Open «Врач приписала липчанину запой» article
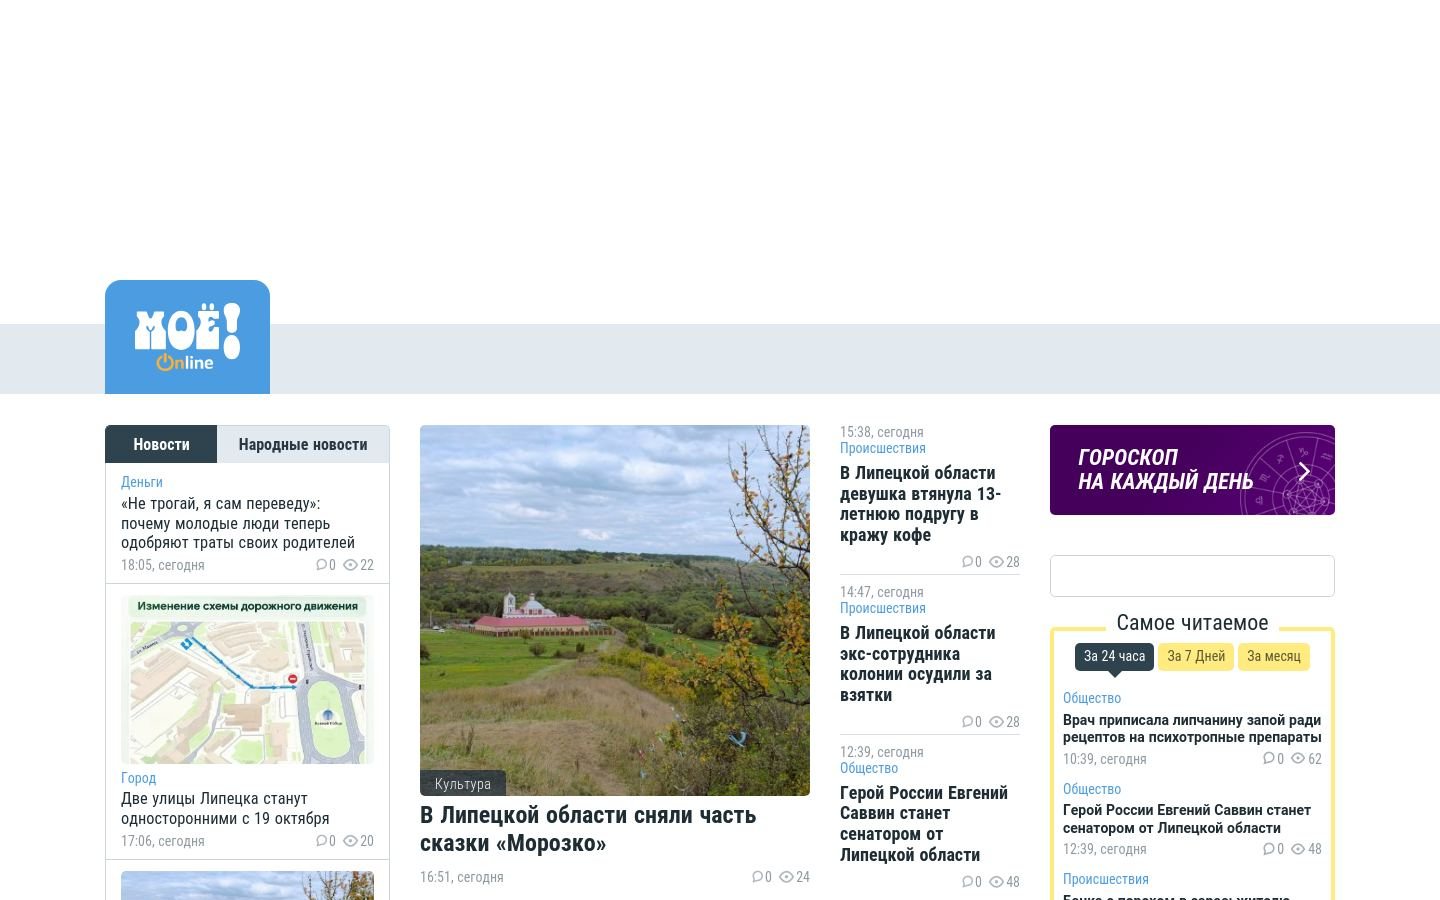The height and width of the screenshot is (900, 1440). pyautogui.click(x=1192, y=728)
